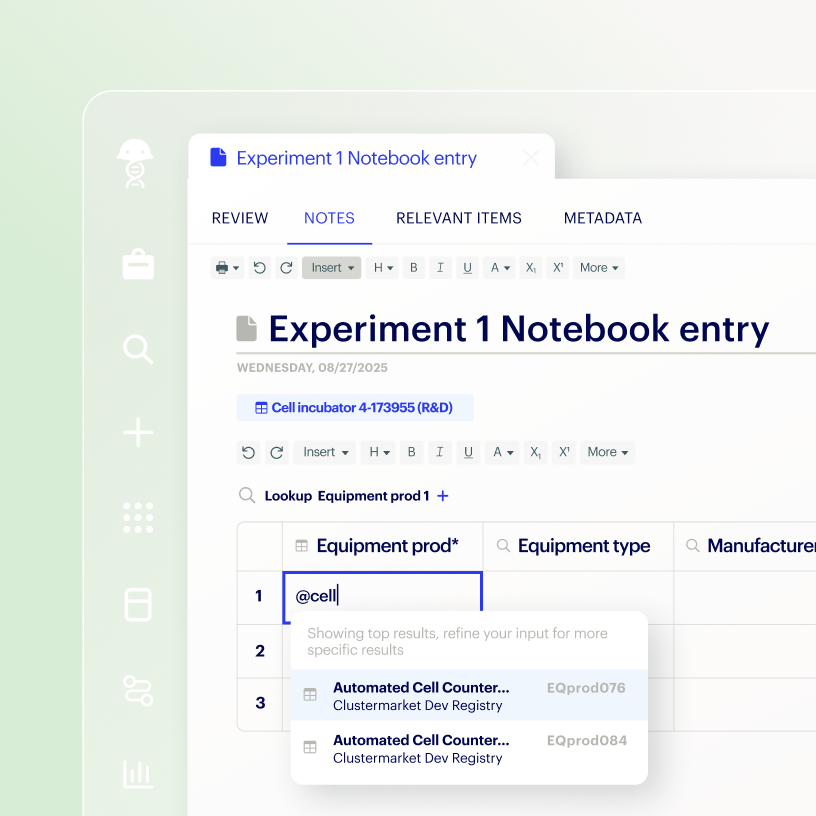Open the sidebar workflows icon
This screenshot has height=816, width=816.
pos(138,691)
